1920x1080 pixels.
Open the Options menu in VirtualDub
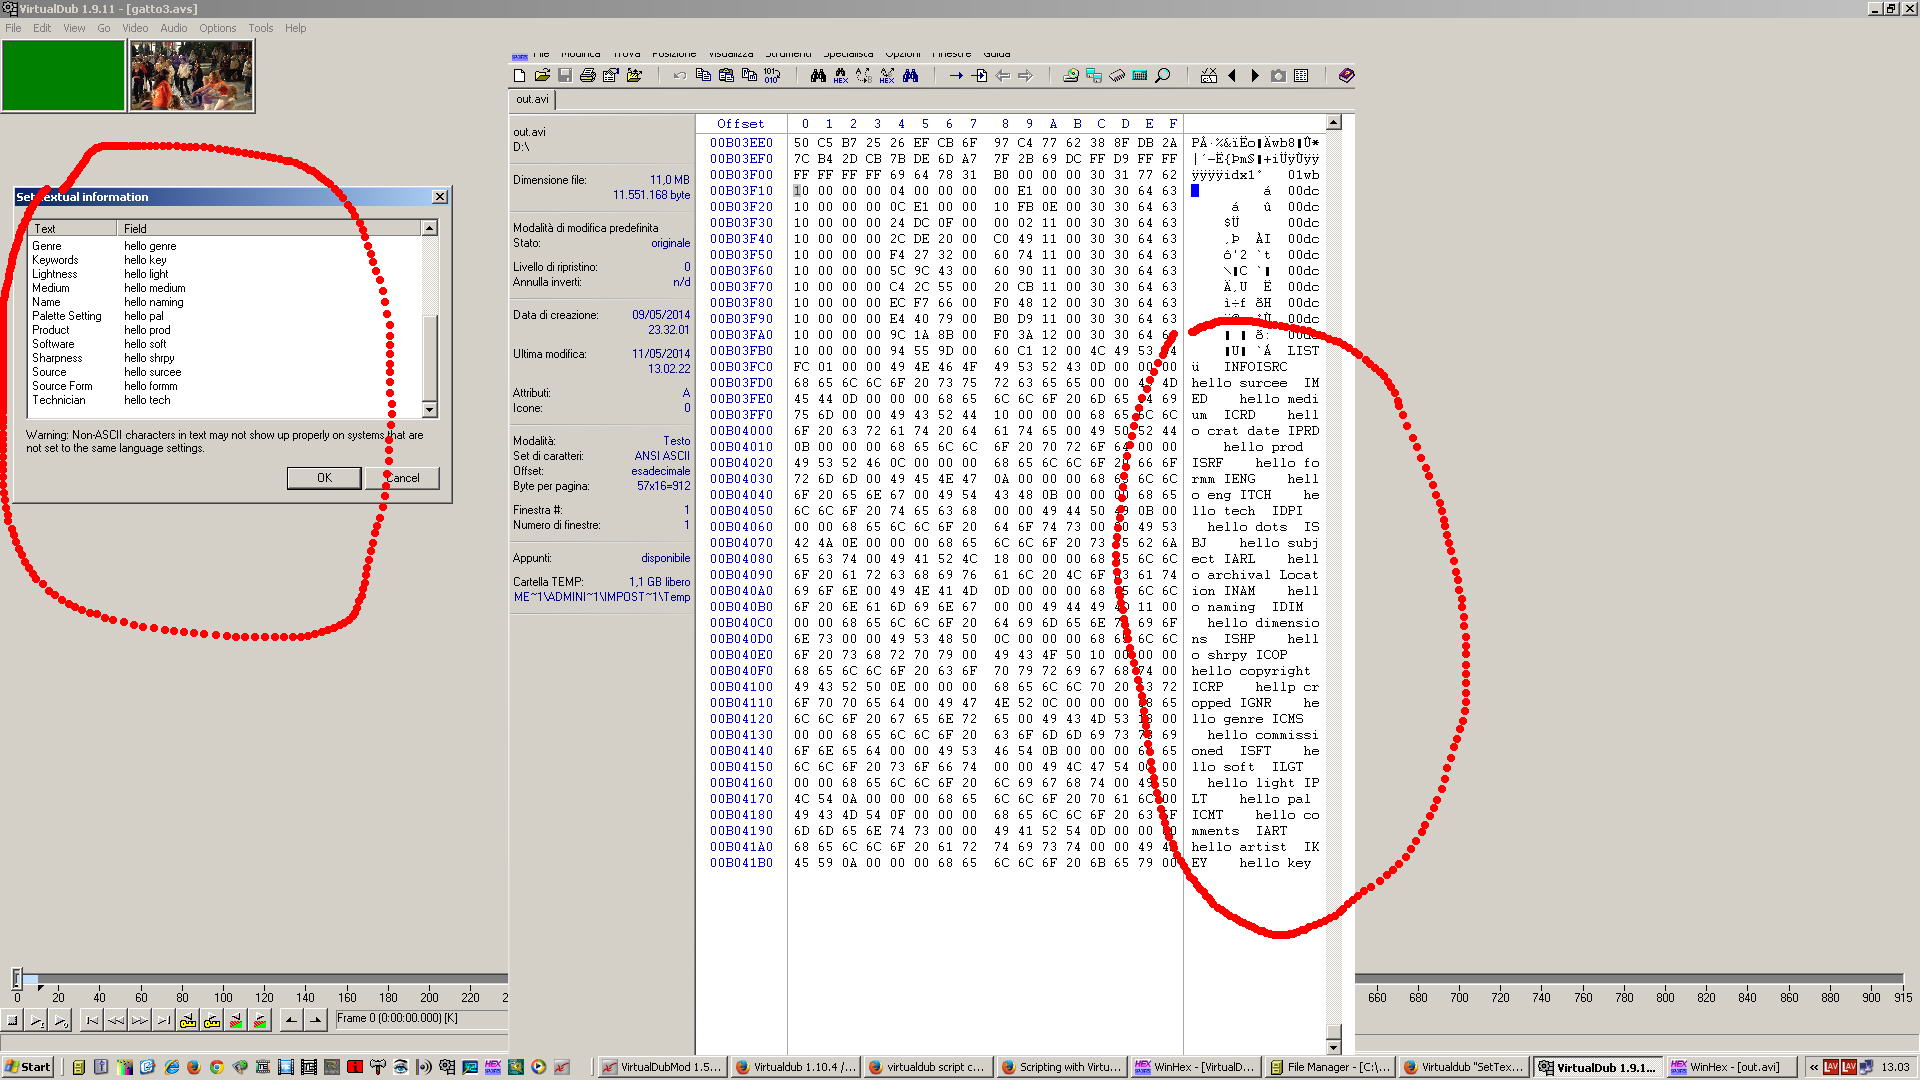(217, 28)
